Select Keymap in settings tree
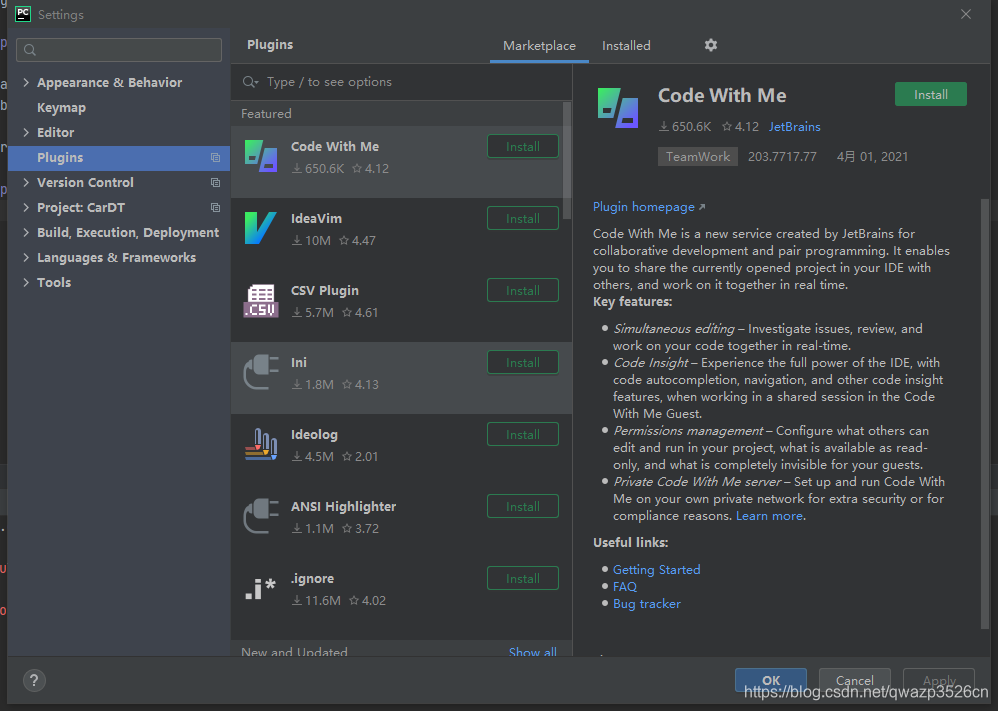 61,108
